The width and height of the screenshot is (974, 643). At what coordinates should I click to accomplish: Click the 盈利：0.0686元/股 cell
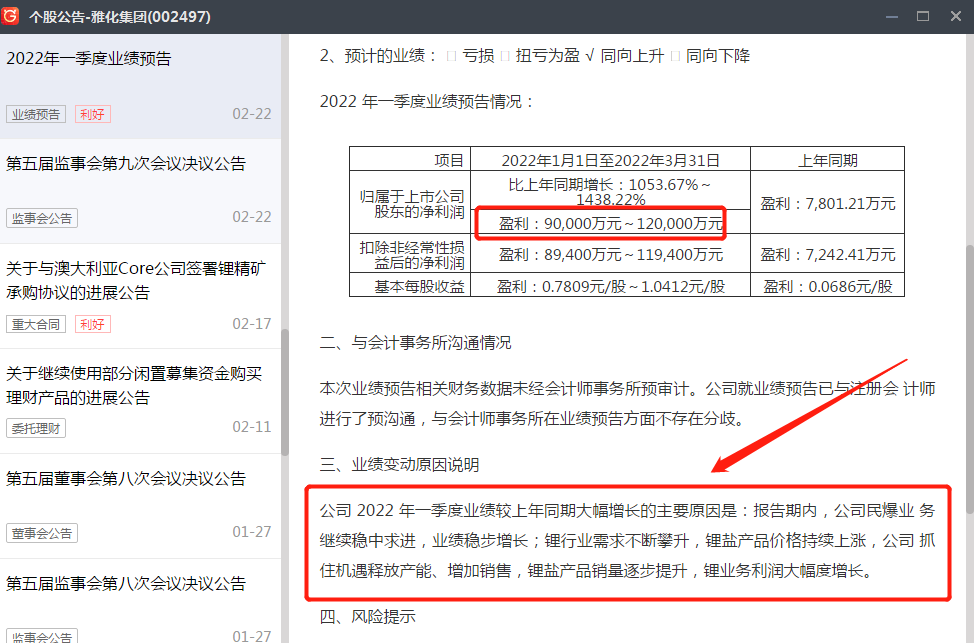(827, 286)
